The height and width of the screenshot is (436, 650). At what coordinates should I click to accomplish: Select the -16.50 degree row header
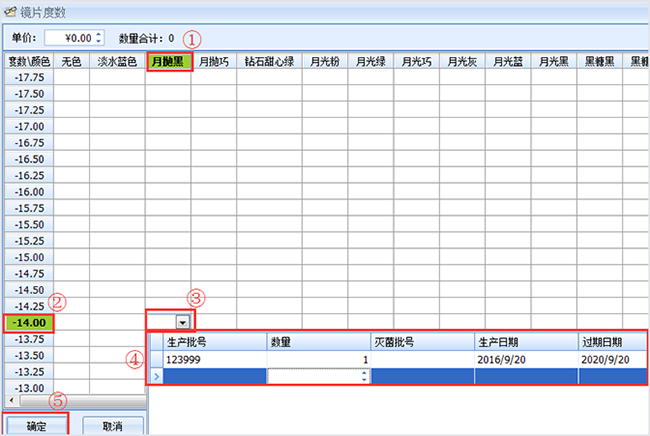tap(29, 159)
